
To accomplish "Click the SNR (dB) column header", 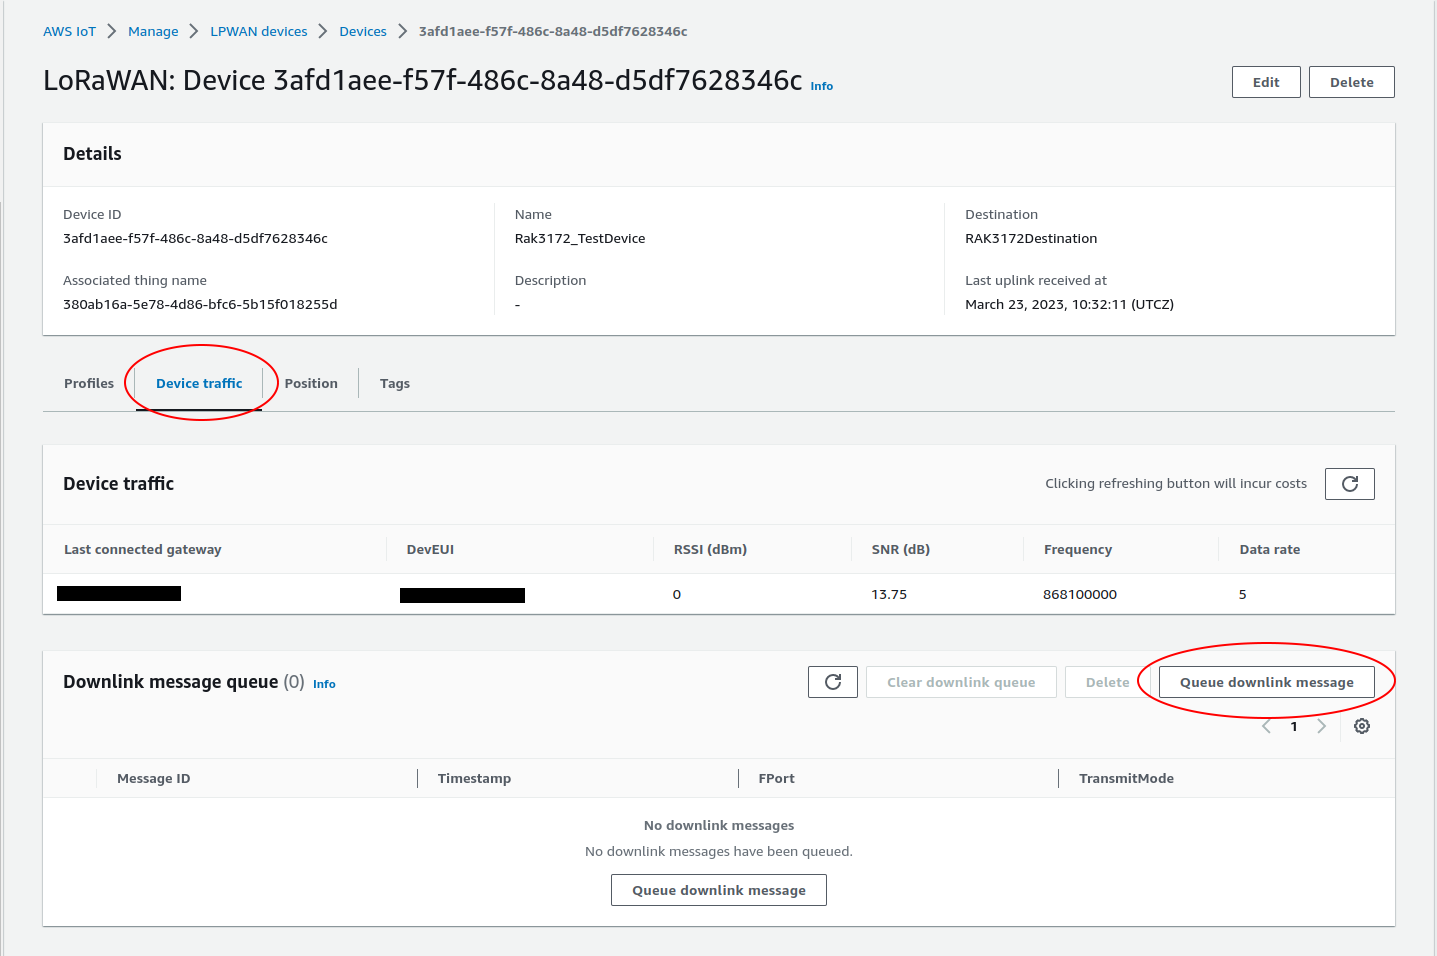I will (901, 549).
